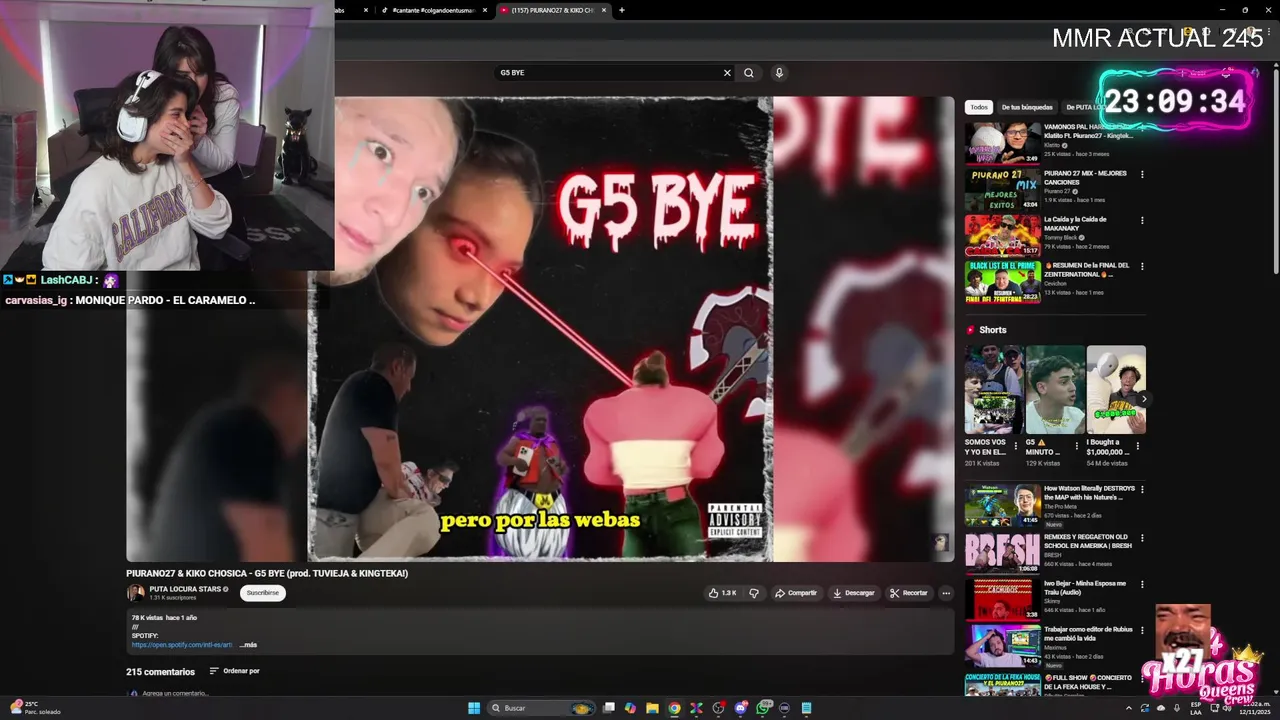Download the video with Descargar

[853, 593]
